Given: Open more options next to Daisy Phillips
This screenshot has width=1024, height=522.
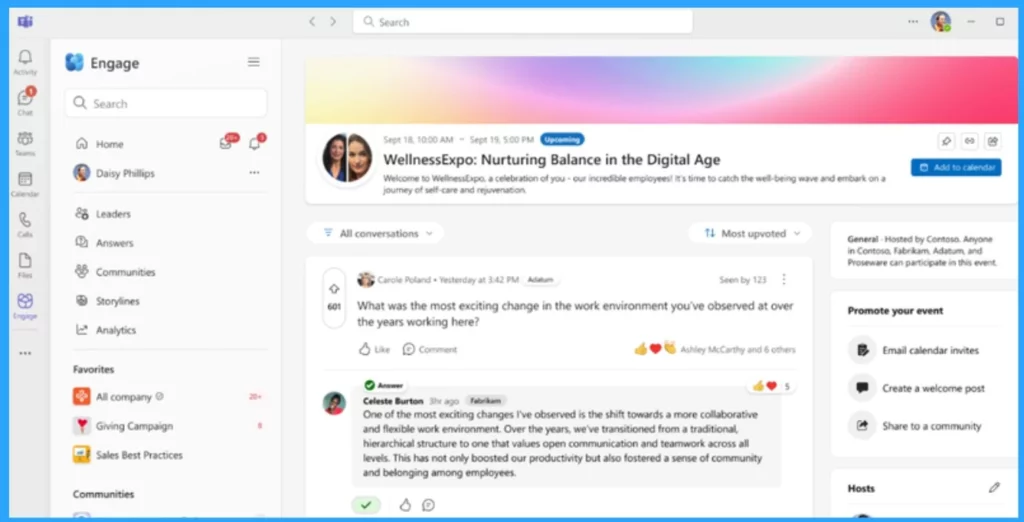Looking at the screenshot, I should pyautogui.click(x=255, y=172).
